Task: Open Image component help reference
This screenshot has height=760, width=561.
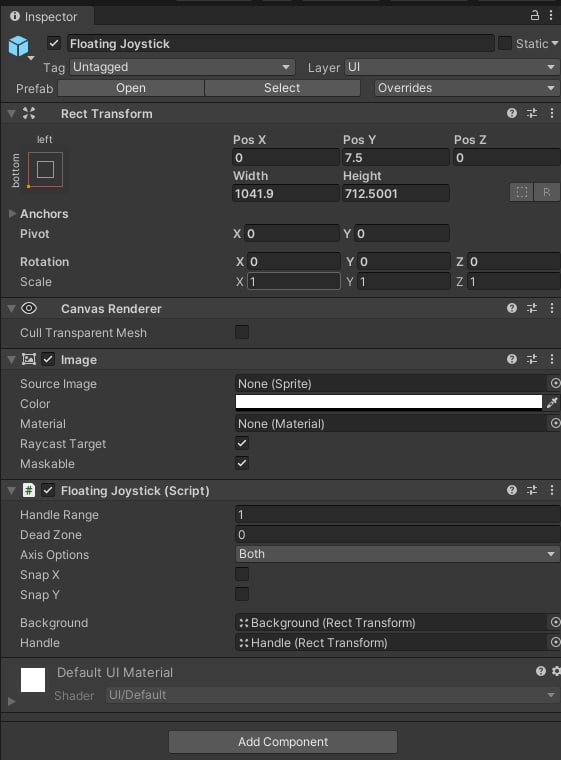Action: 512,359
